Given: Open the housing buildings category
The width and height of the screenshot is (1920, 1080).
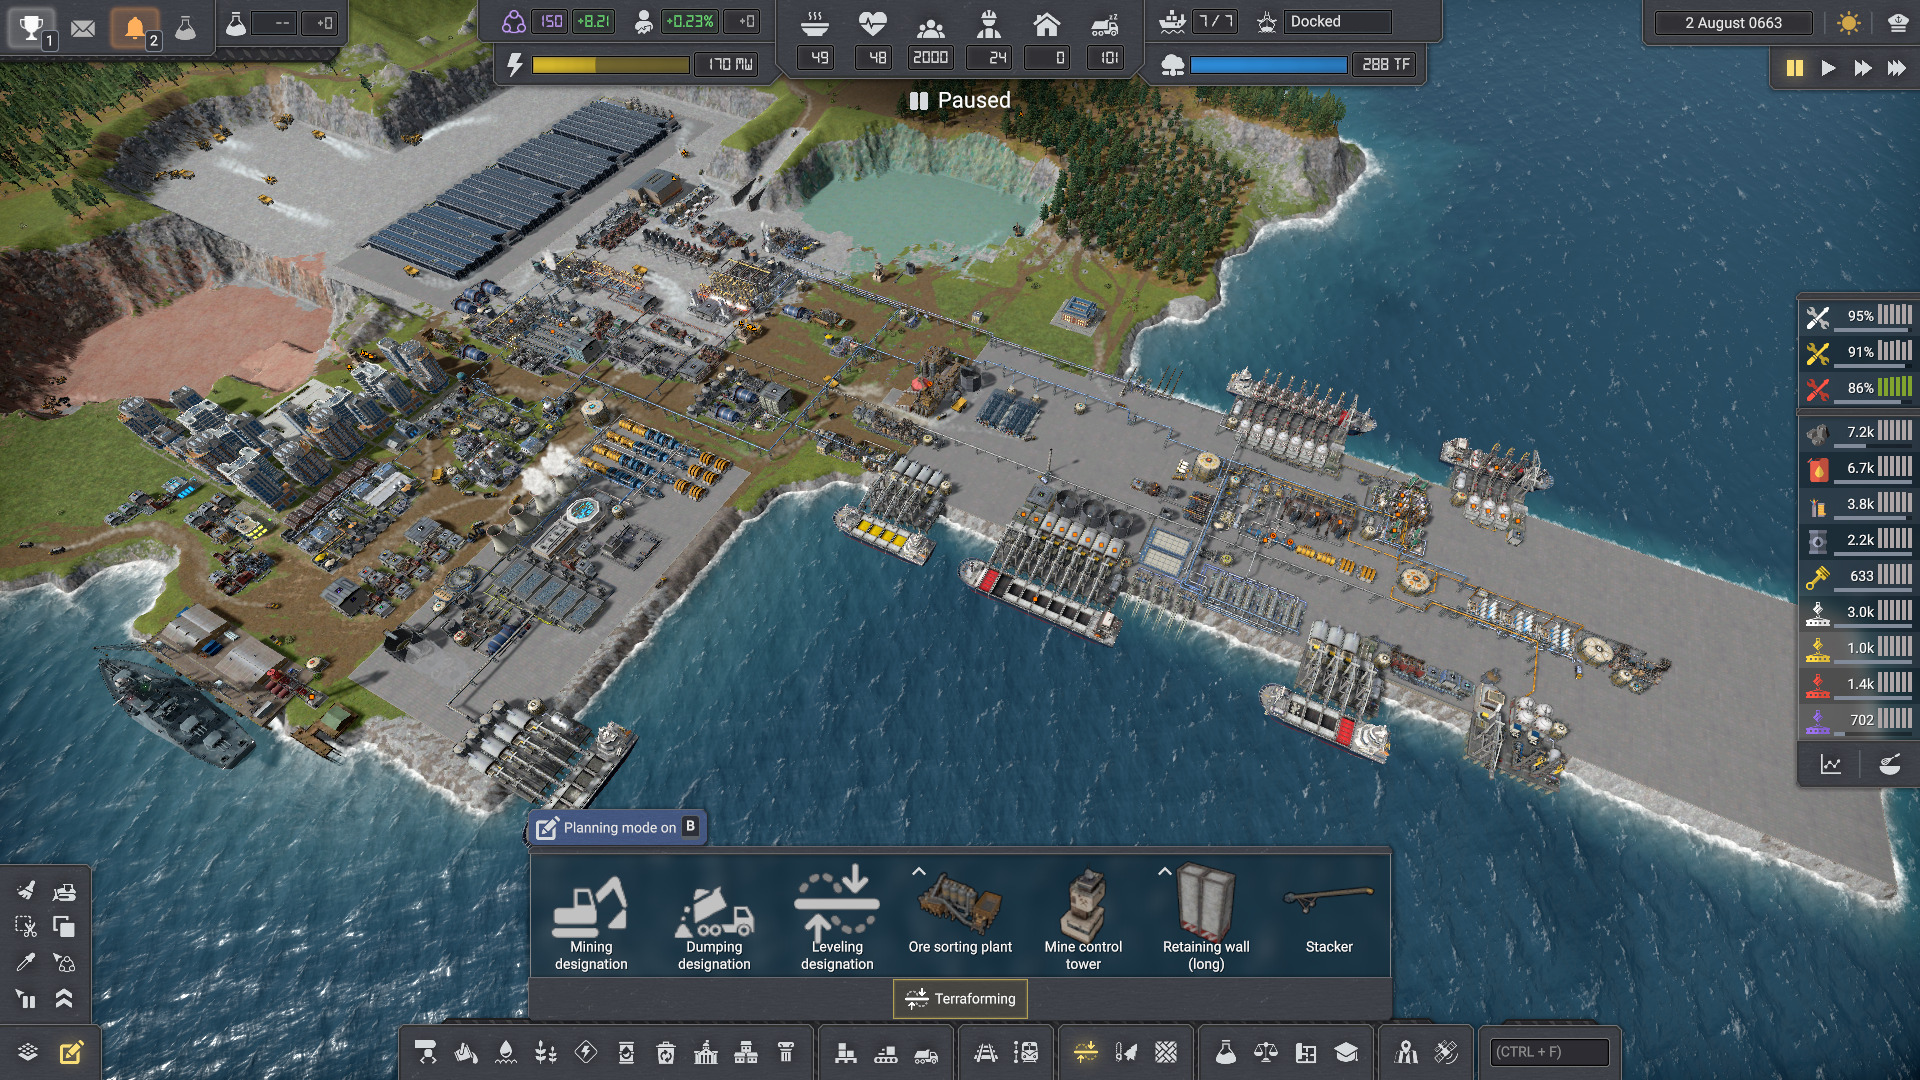Looking at the screenshot, I should pos(746,1052).
